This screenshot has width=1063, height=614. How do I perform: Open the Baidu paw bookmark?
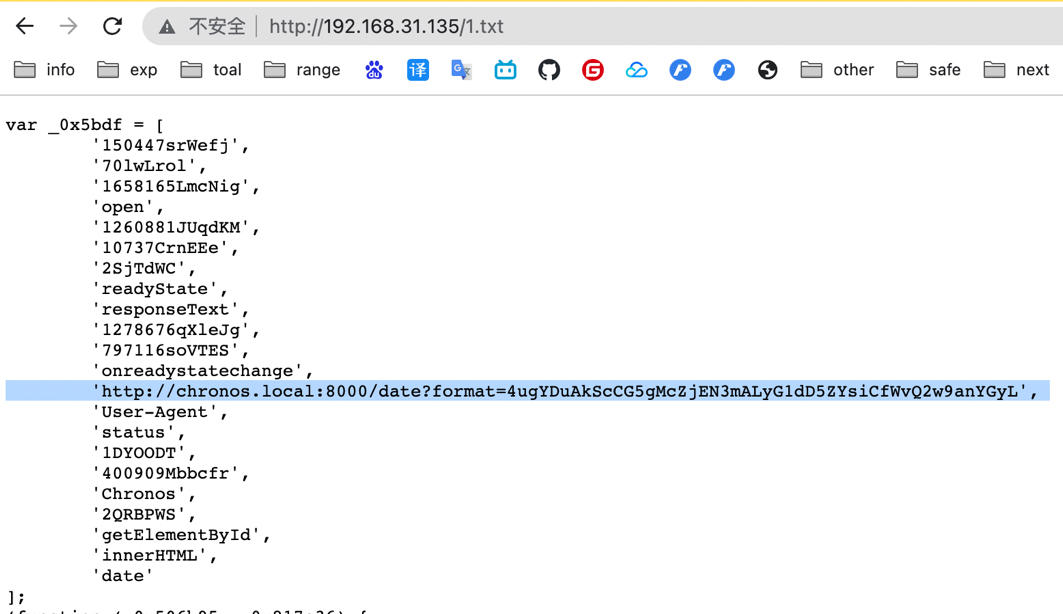(374, 70)
